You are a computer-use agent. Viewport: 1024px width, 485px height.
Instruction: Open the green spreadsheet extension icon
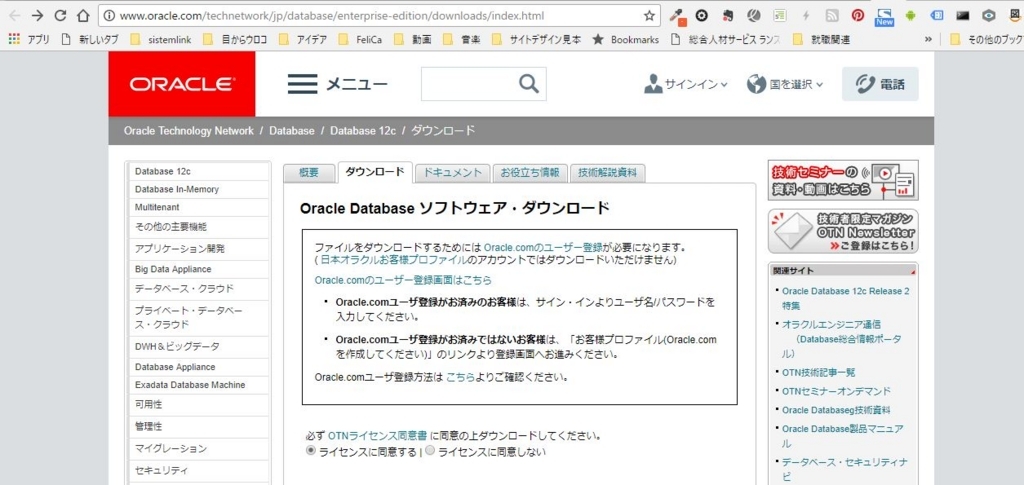point(780,16)
